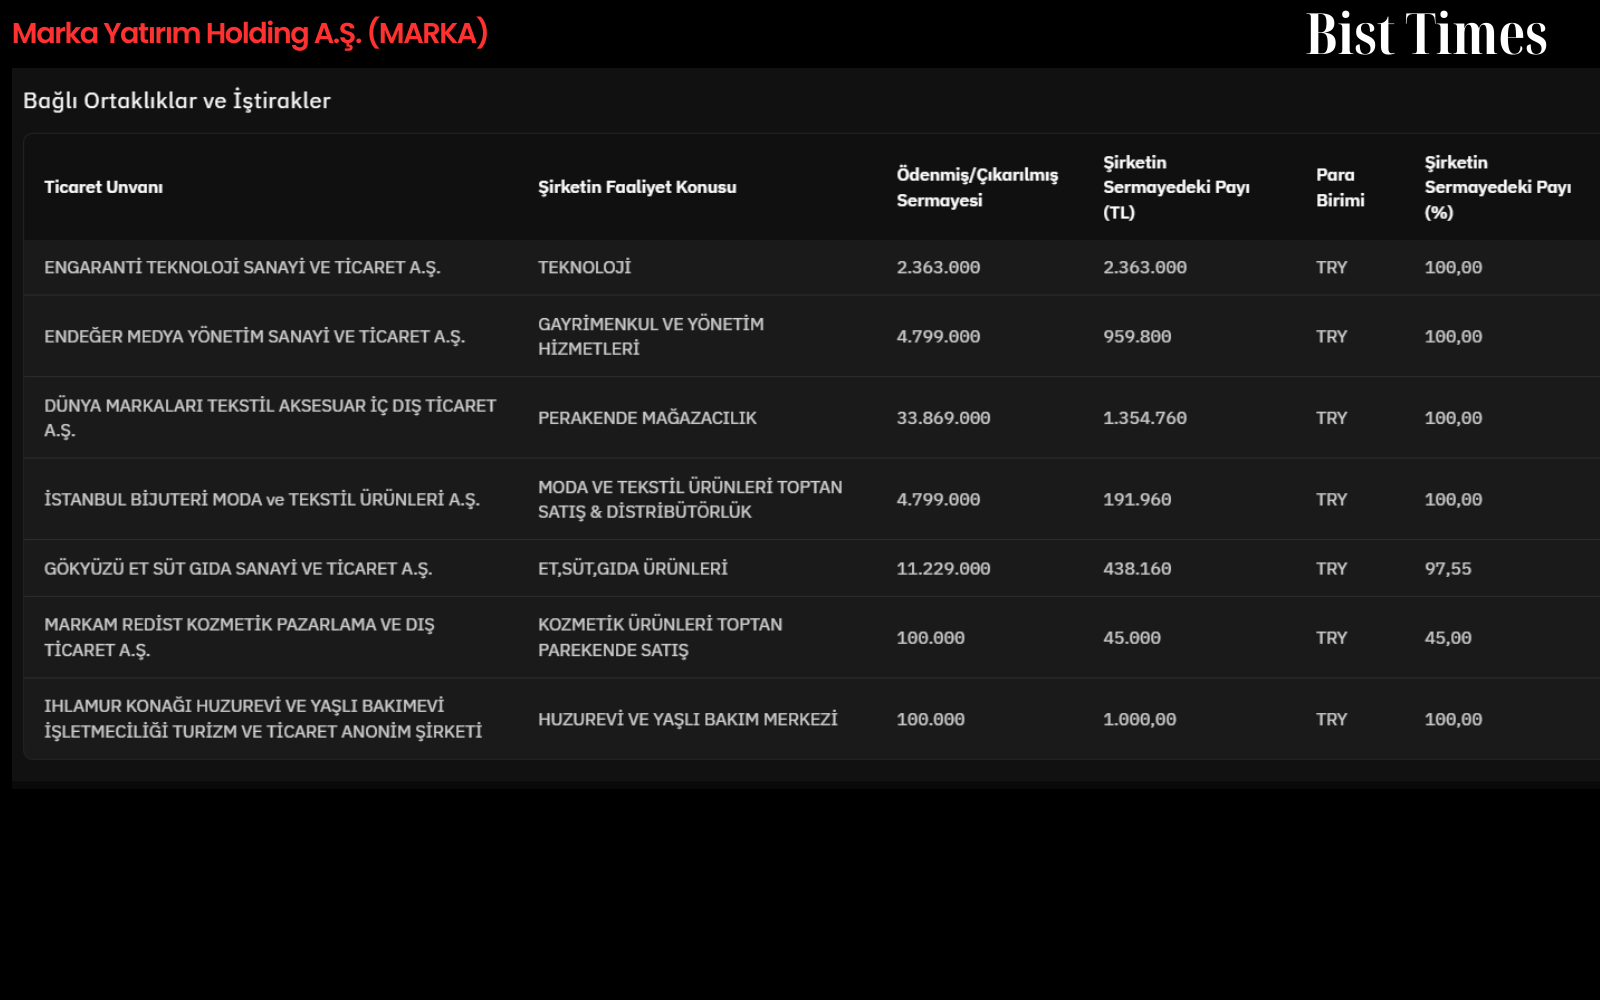The width and height of the screenshot is (1600, 1000).
Task: Click the TEKNOLOJİ activity cell
Action: click(x=584, y=267)
